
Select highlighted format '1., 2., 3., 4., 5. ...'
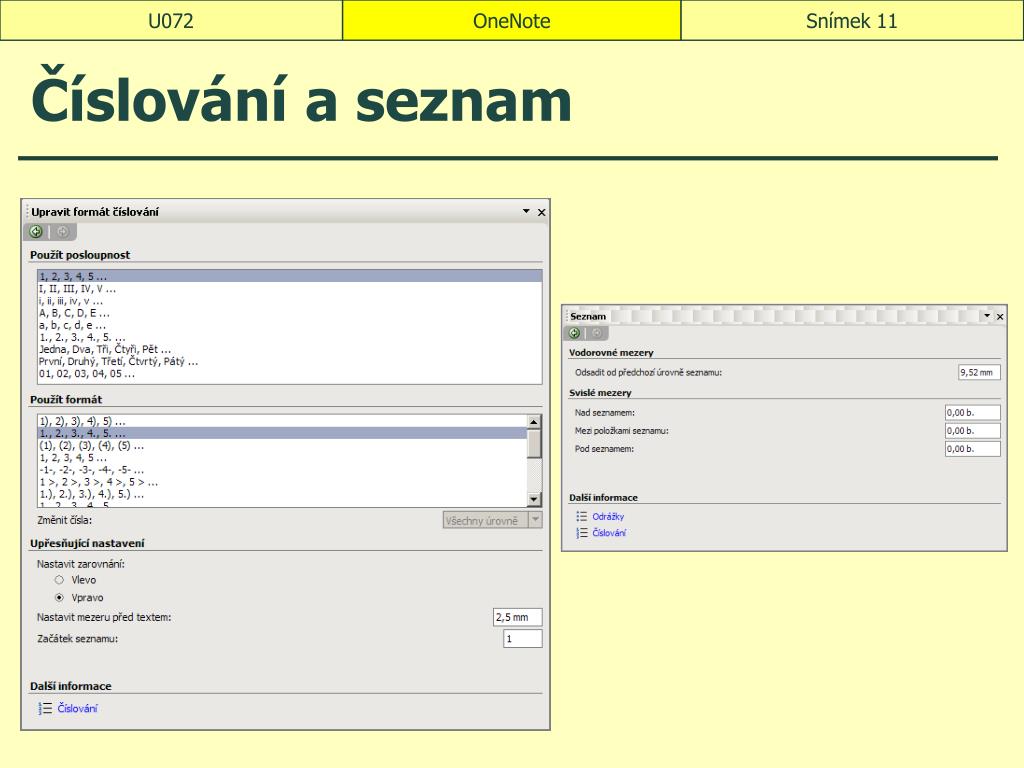pos(282,433)
